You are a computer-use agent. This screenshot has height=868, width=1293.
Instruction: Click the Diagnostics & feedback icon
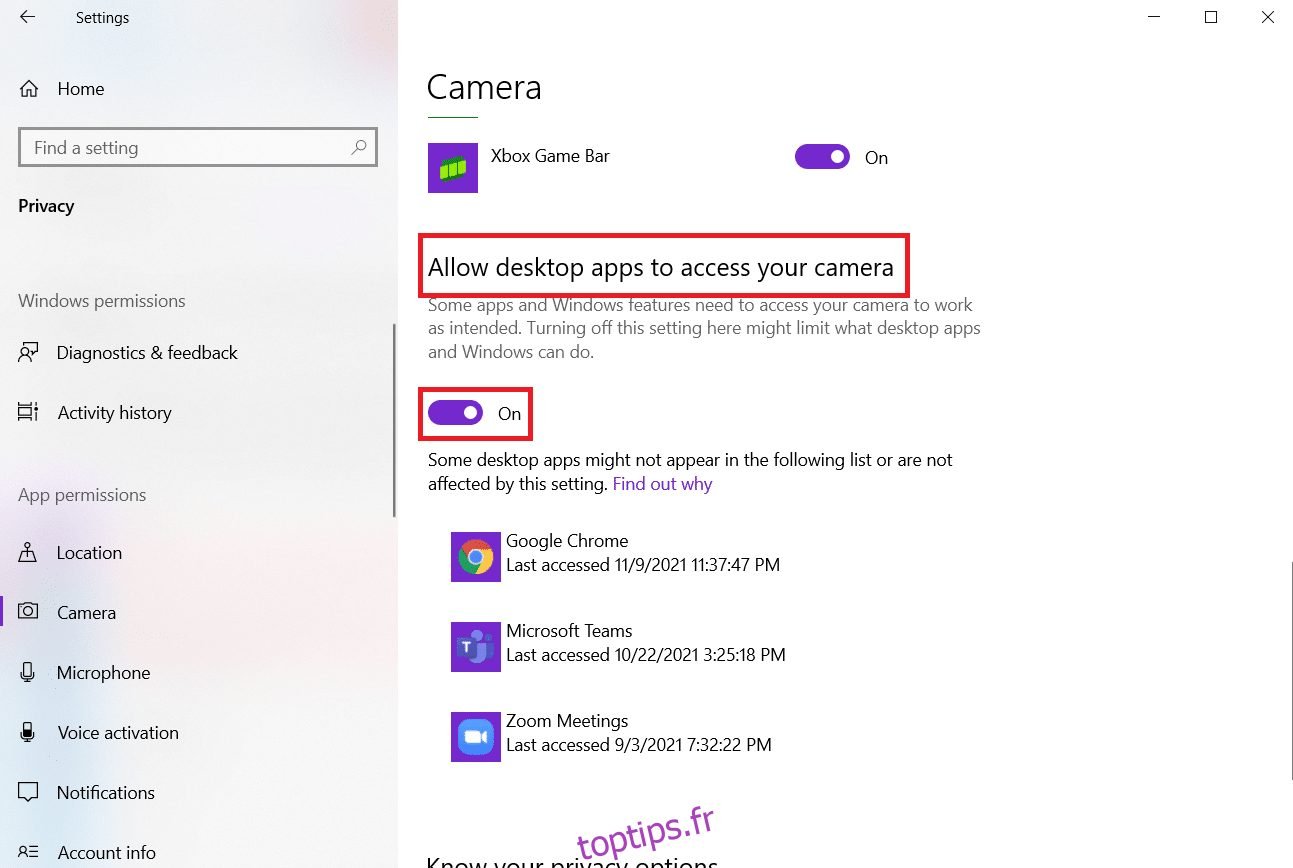[x=28, y=352]
